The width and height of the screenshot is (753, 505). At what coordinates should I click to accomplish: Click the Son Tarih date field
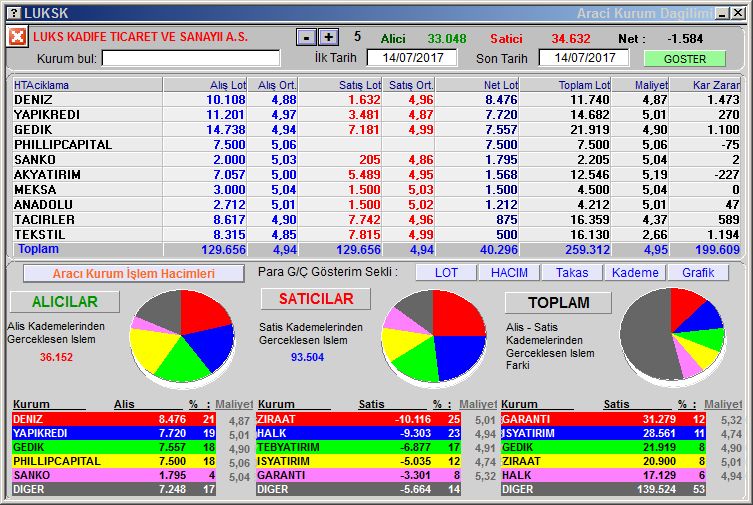584,58
